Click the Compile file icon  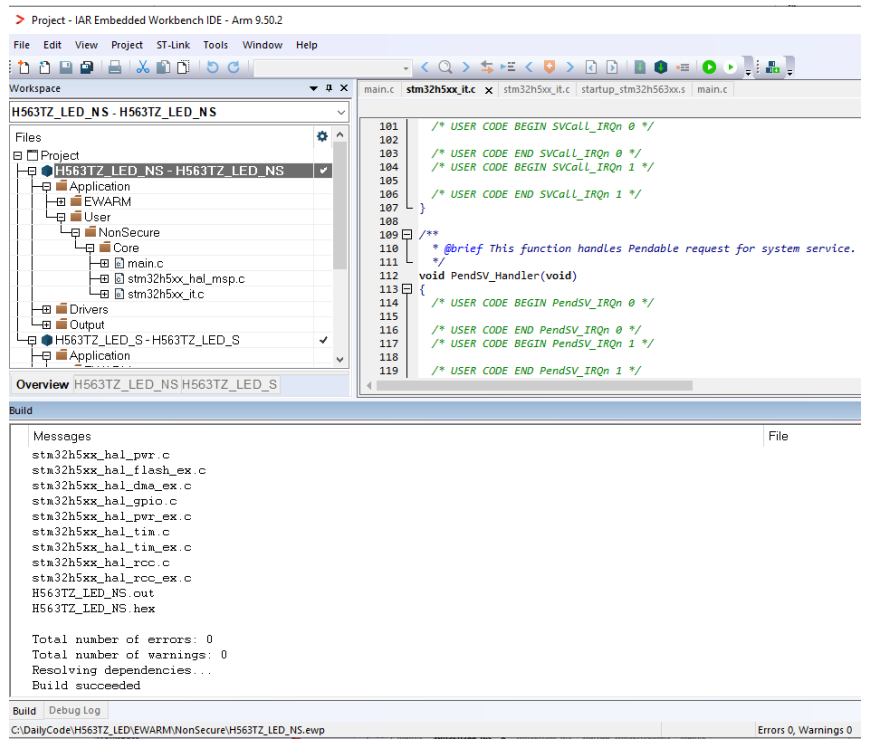(x=640, y=67)
